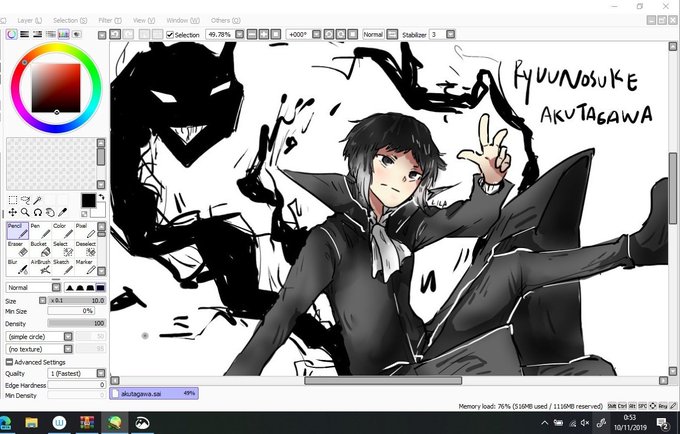
Task: Select the move tool
Action: coord(13,212)
